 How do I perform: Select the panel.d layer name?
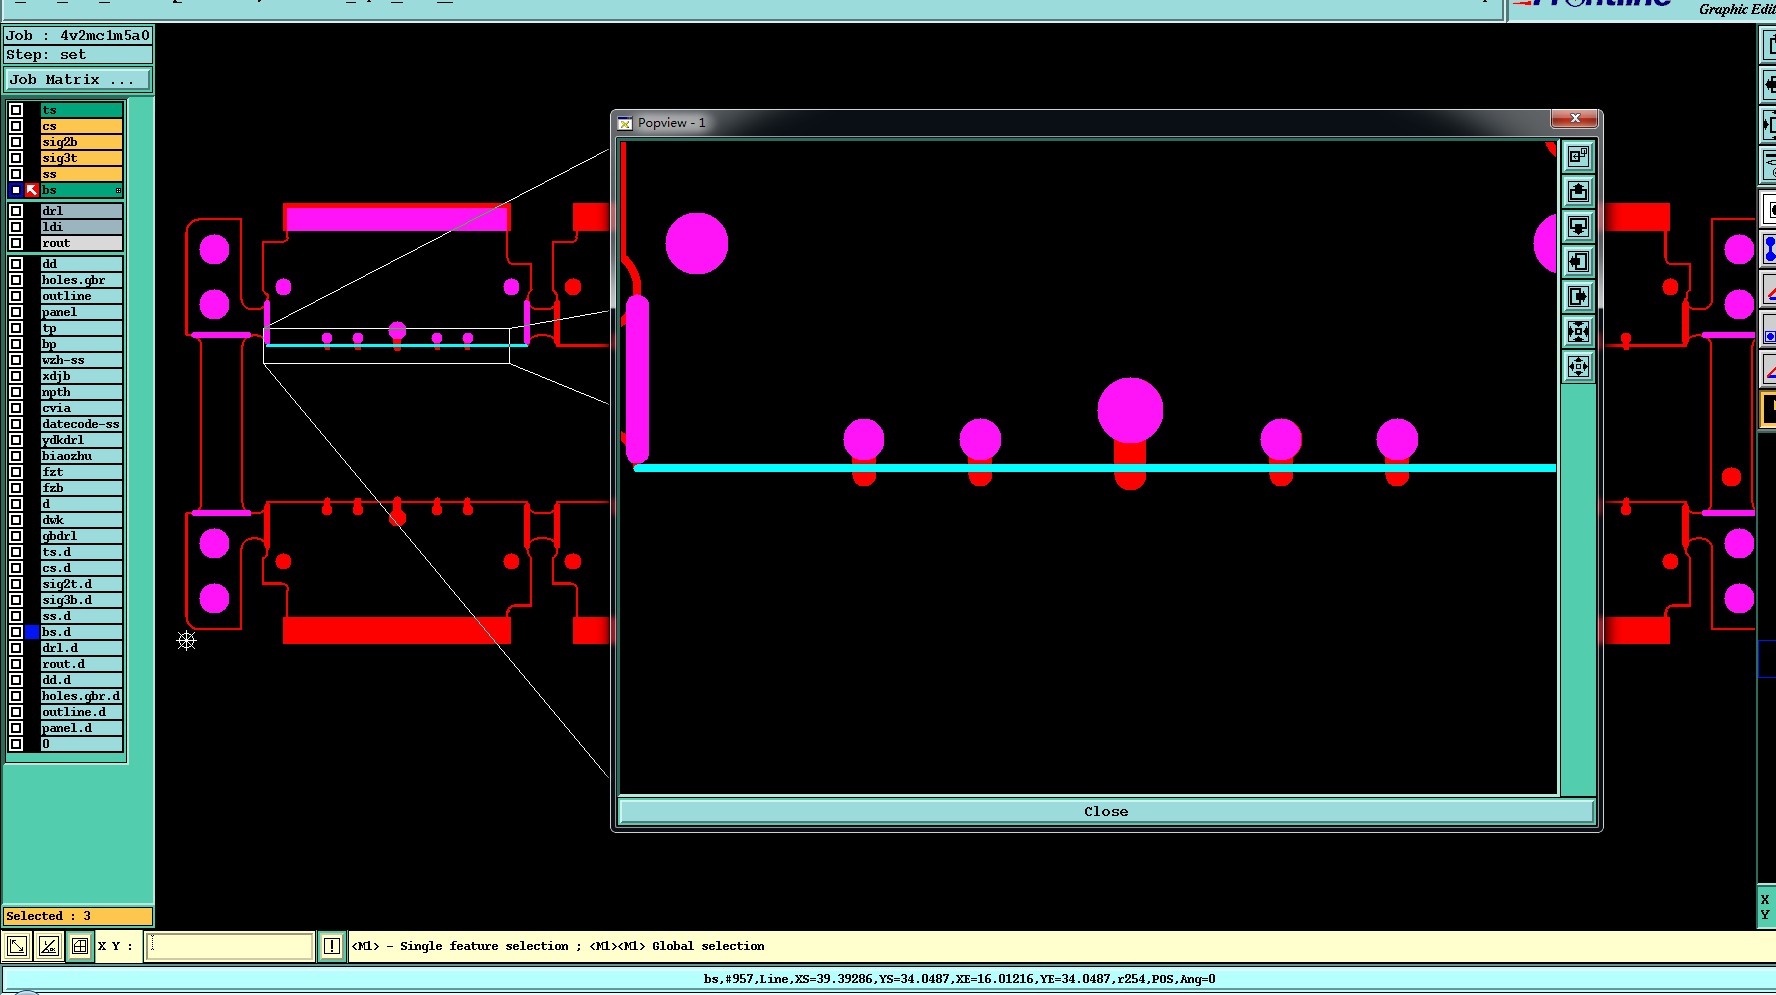pos(81,728)
